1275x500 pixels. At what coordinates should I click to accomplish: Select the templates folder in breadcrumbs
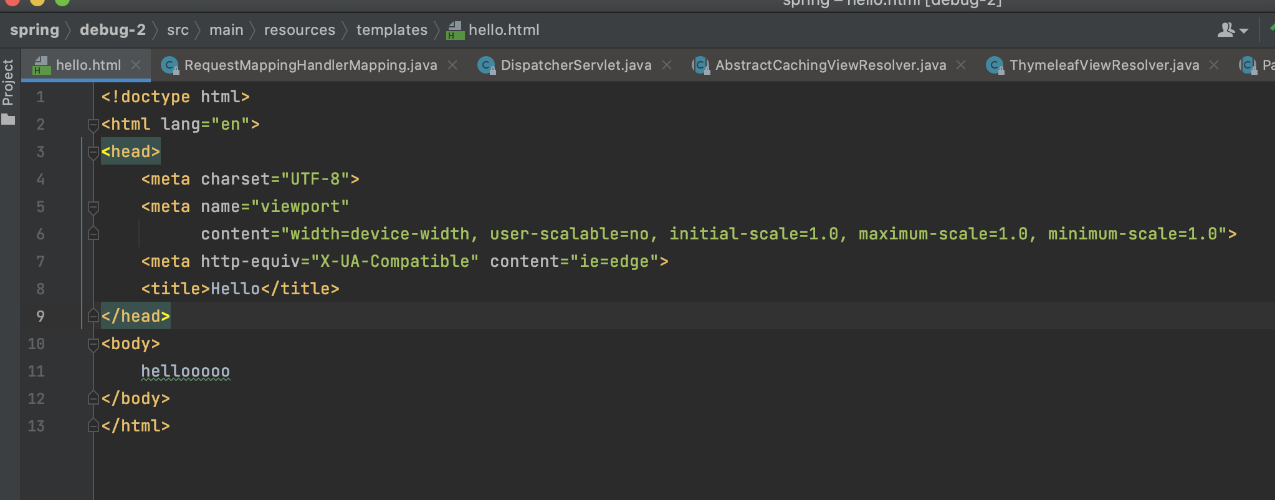pyautogui.click(x=392, y=30)
